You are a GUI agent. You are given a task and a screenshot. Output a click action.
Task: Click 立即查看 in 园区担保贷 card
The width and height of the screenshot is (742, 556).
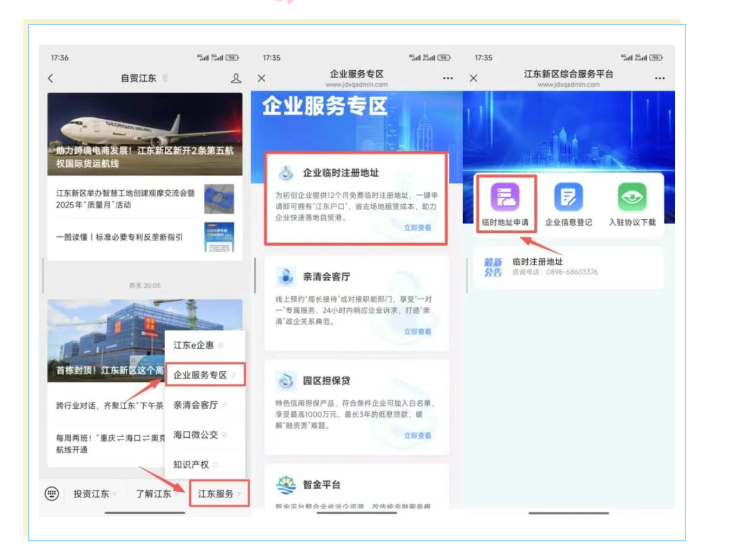[417, 435]
